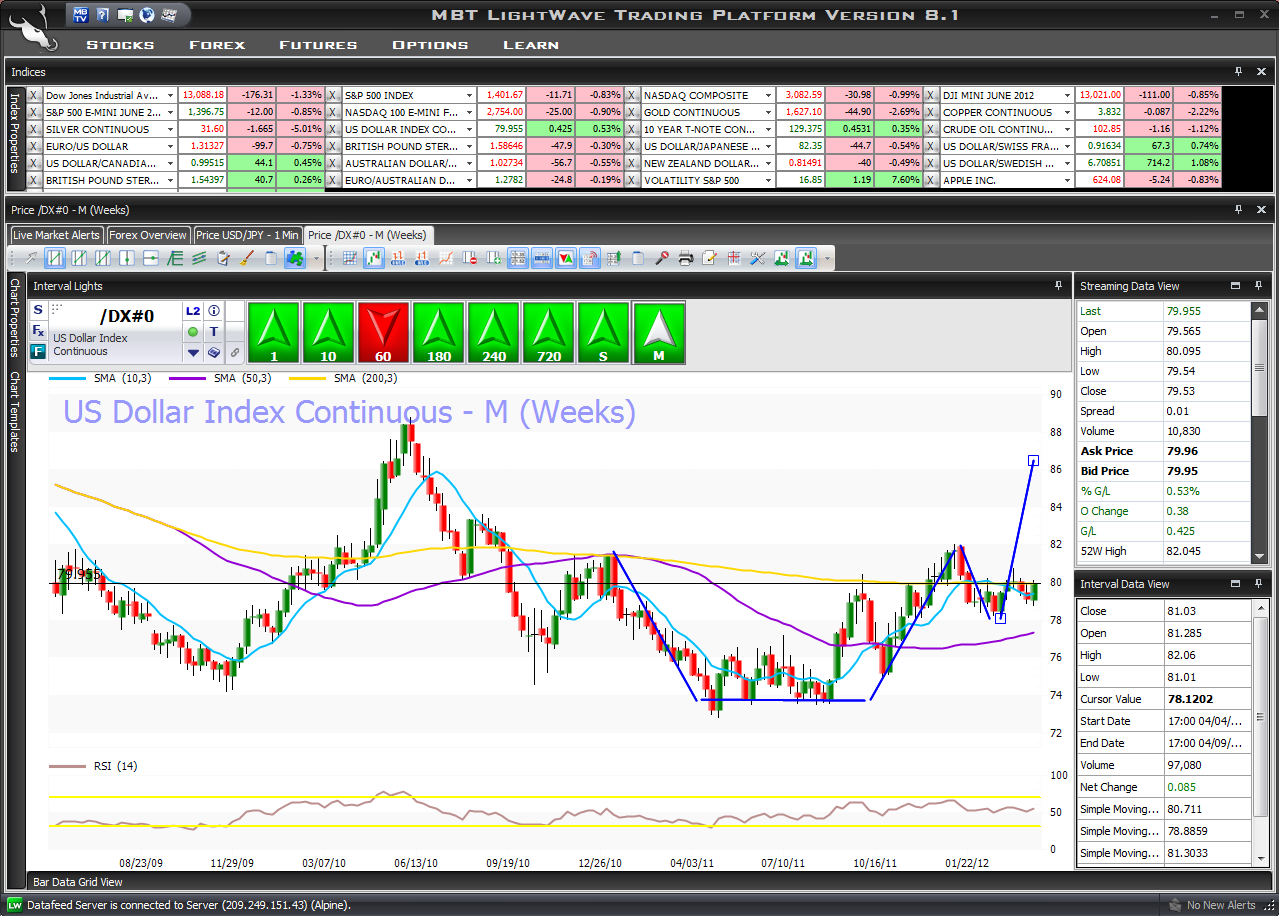1279x916 pixels.
Task: Open the help question mark icon
Action: tap(103, 15)
